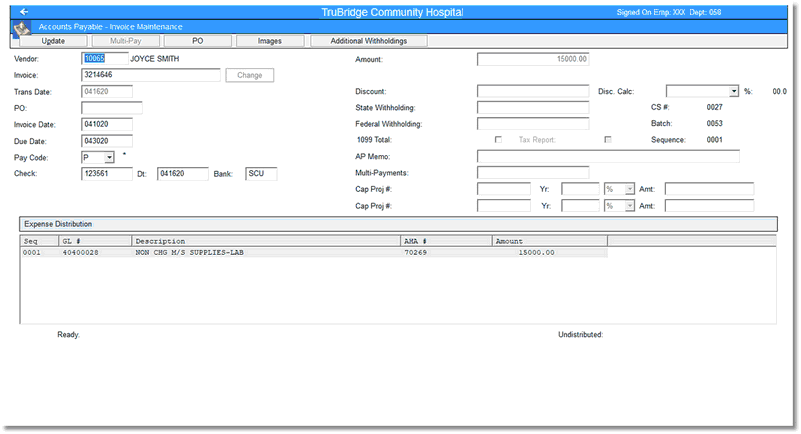Click the Trans Date field

tap(107, 92)
